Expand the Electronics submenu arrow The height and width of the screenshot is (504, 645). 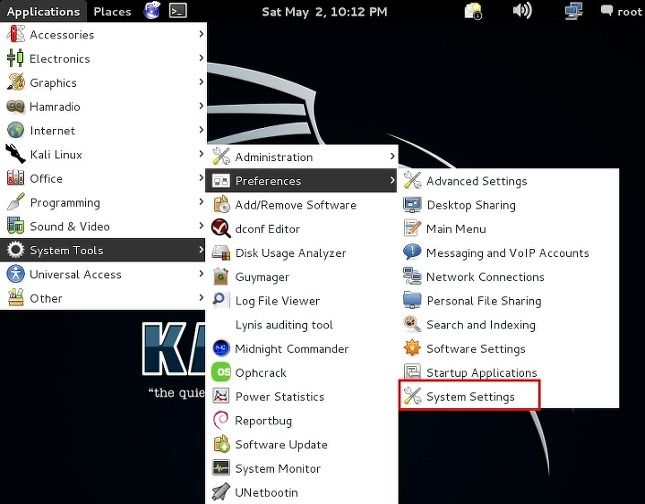pyautogui.click(x=201, y=58)
